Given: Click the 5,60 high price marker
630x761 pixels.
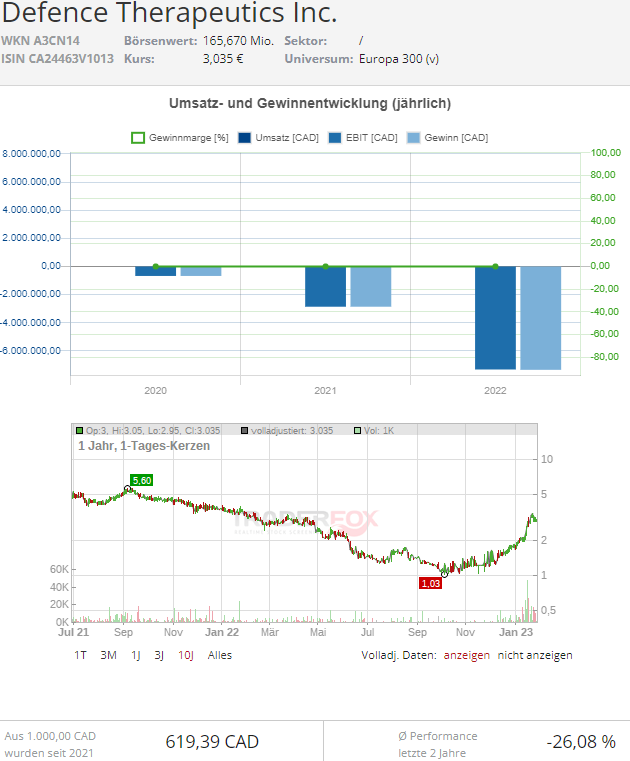Looking at the screenshot, I should (x=142, y=480).
